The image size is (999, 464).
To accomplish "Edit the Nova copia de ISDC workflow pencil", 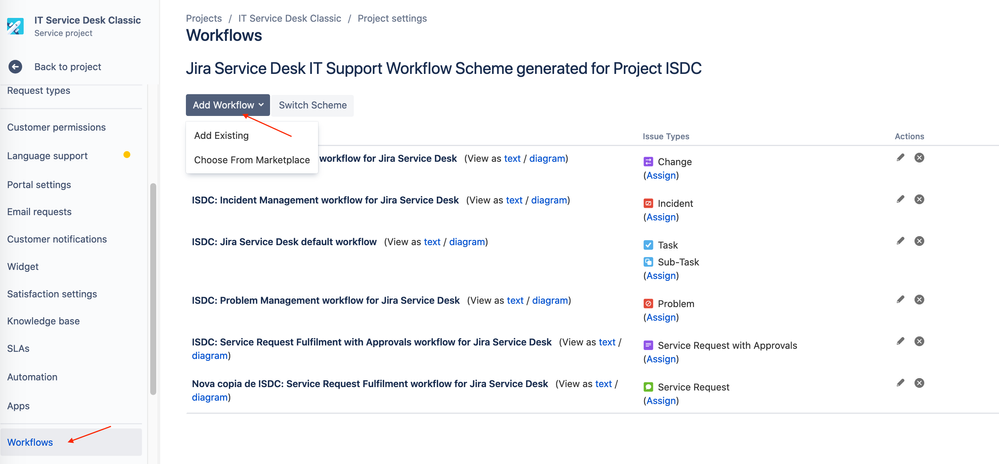I will pyautogui.click(x=900, y=382).
